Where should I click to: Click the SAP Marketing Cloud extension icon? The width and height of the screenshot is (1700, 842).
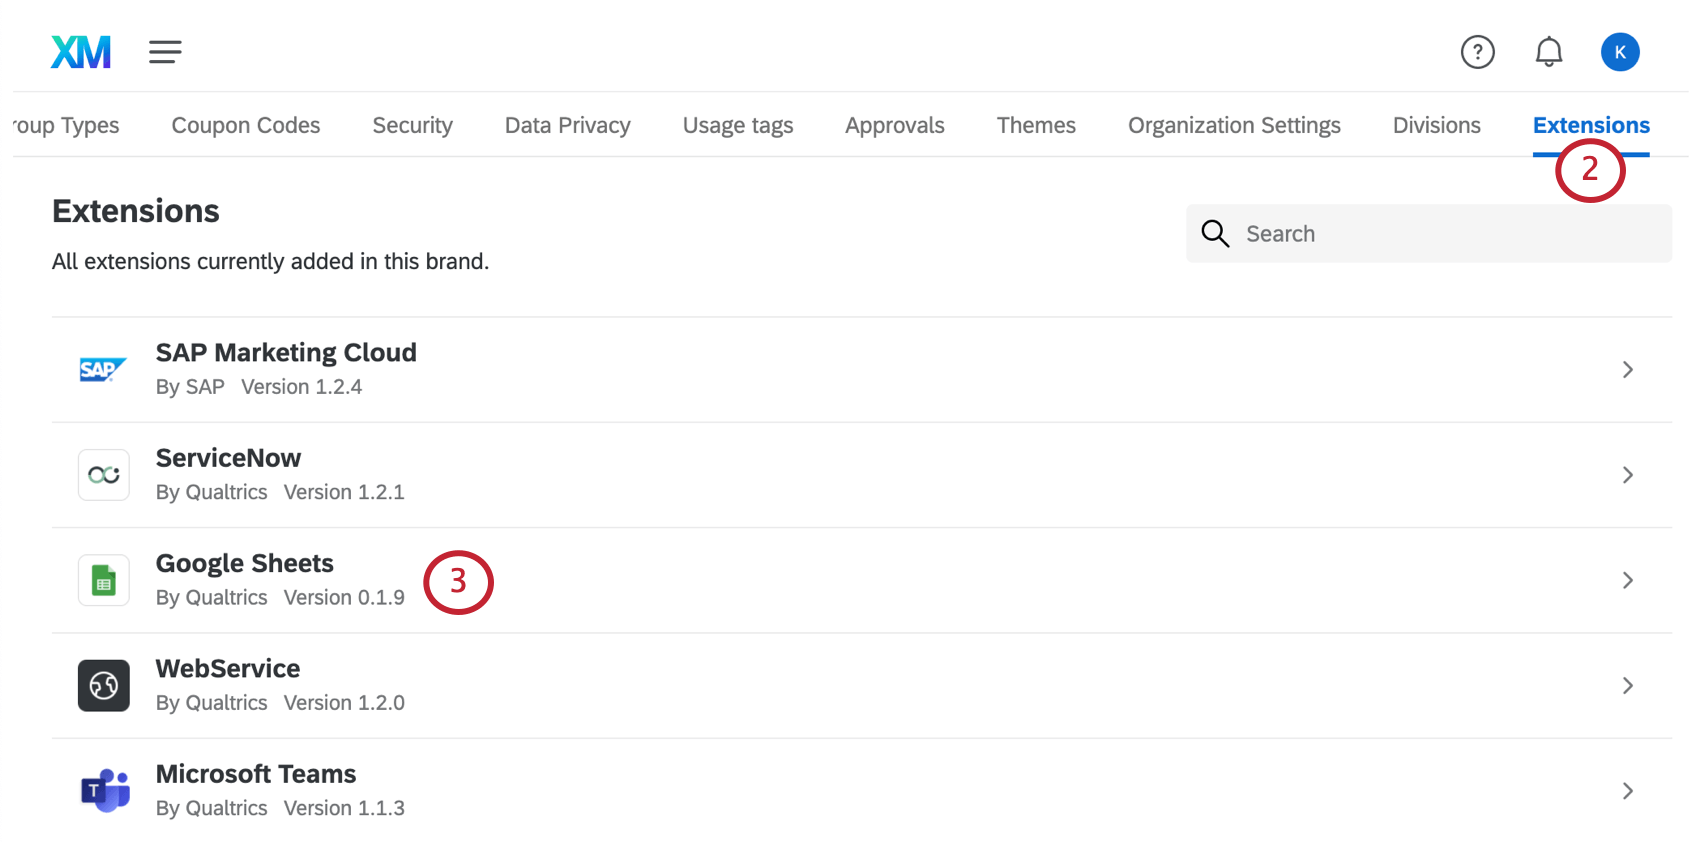coord(103,369)
